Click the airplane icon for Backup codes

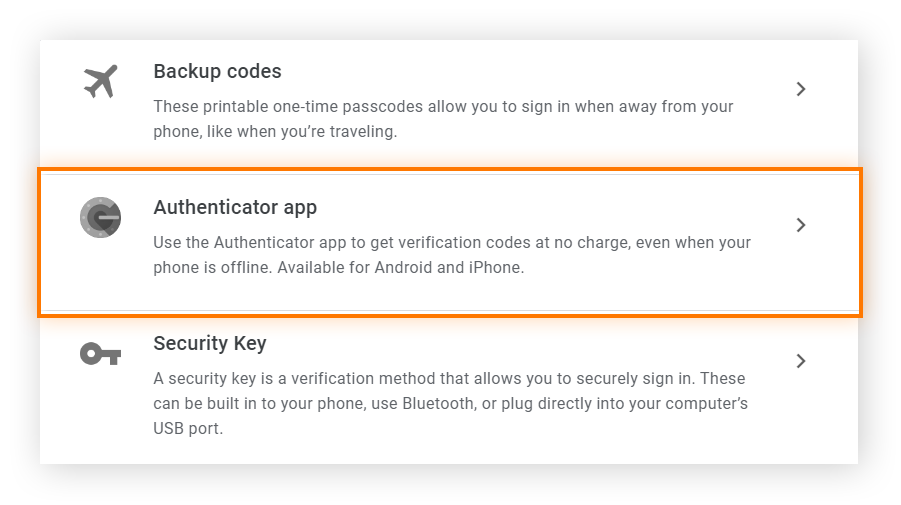tap(100, 82)
